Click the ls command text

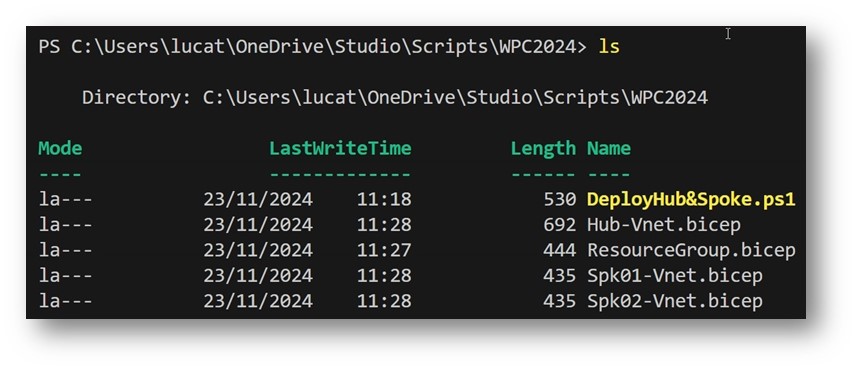609,47
